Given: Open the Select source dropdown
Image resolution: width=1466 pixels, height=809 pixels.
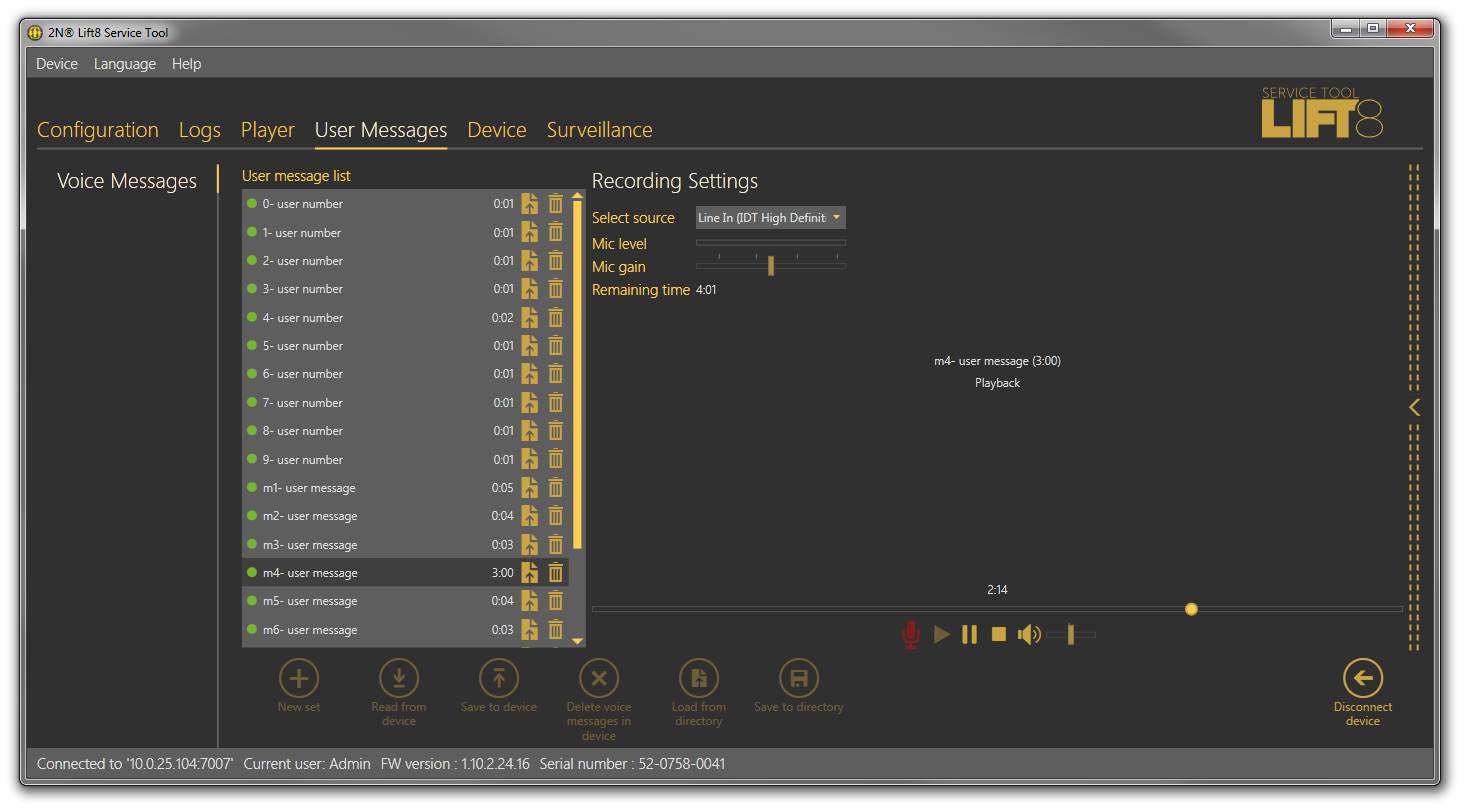Looking at the screenshot, I should pos(770,218).
